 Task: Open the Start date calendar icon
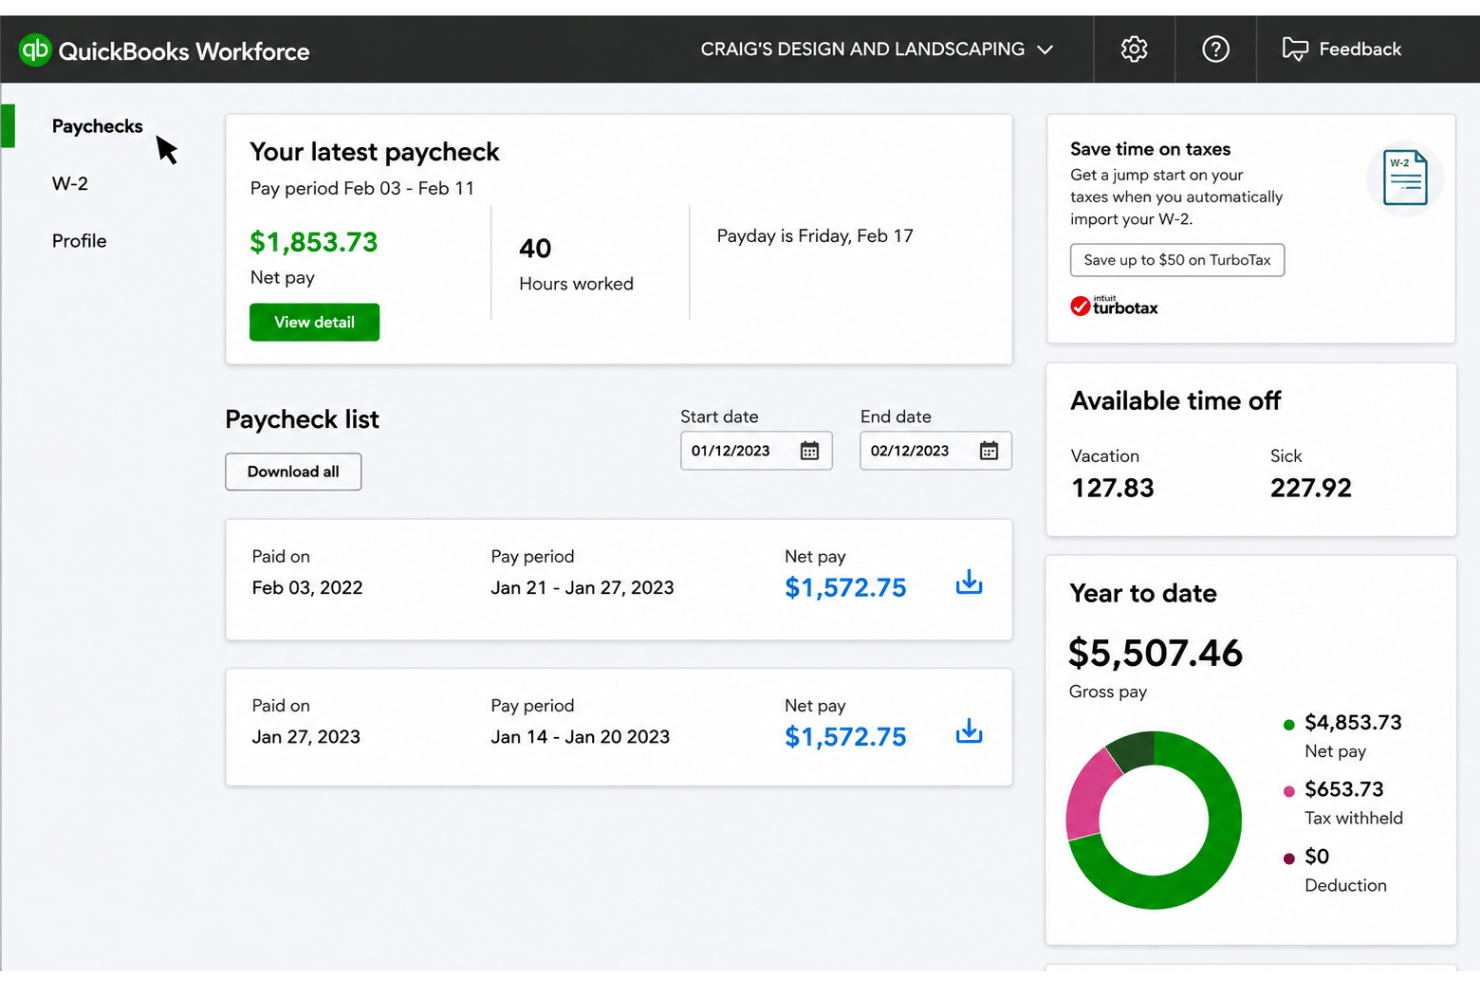[x=809, y=451]
